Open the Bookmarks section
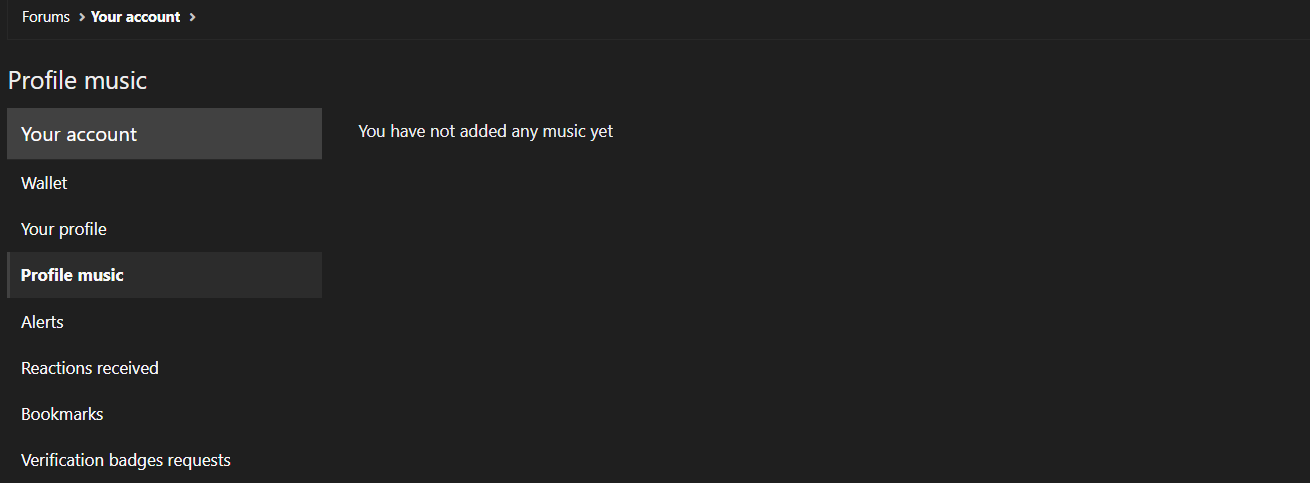 62,414
